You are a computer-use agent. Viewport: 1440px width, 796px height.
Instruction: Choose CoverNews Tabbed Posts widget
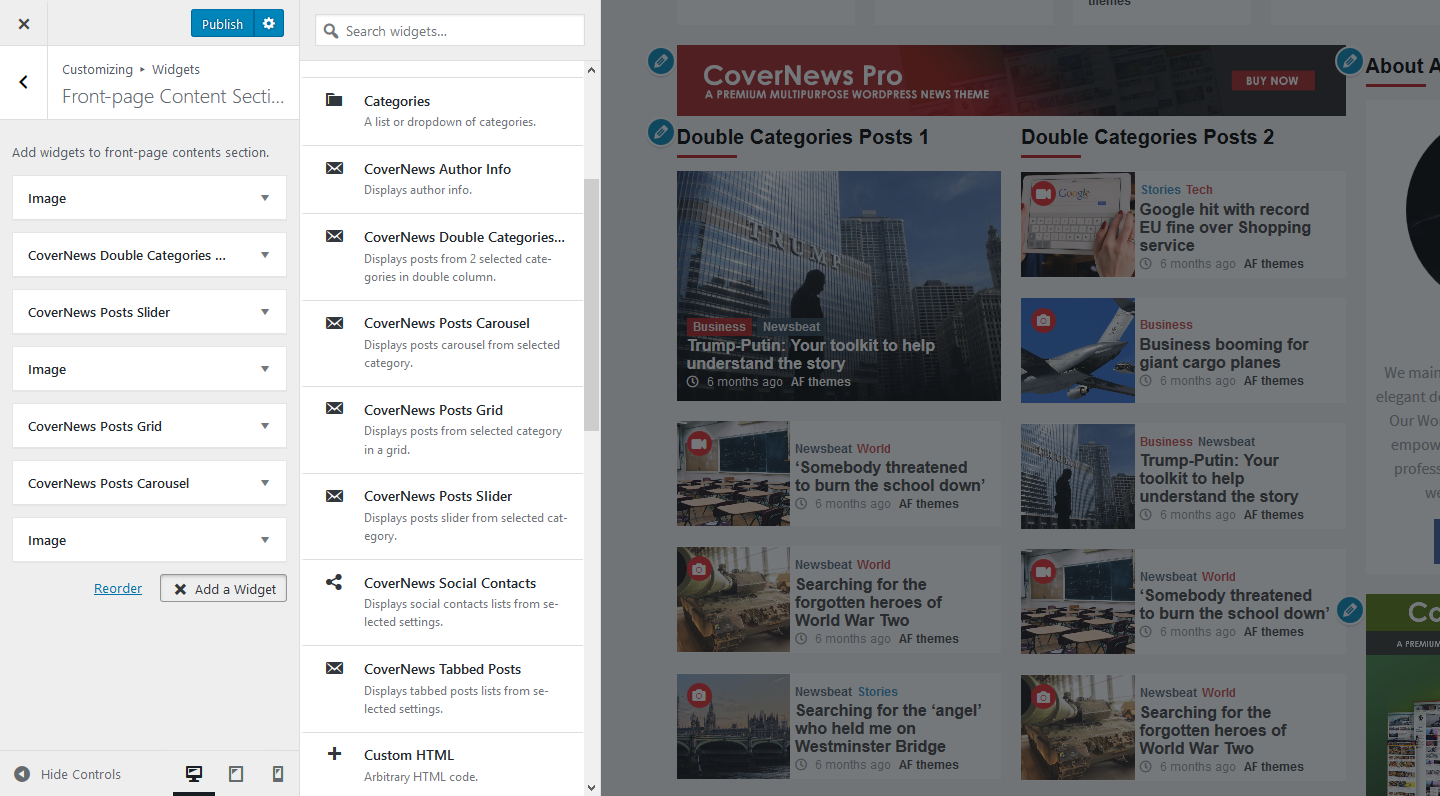pos(443,688)
